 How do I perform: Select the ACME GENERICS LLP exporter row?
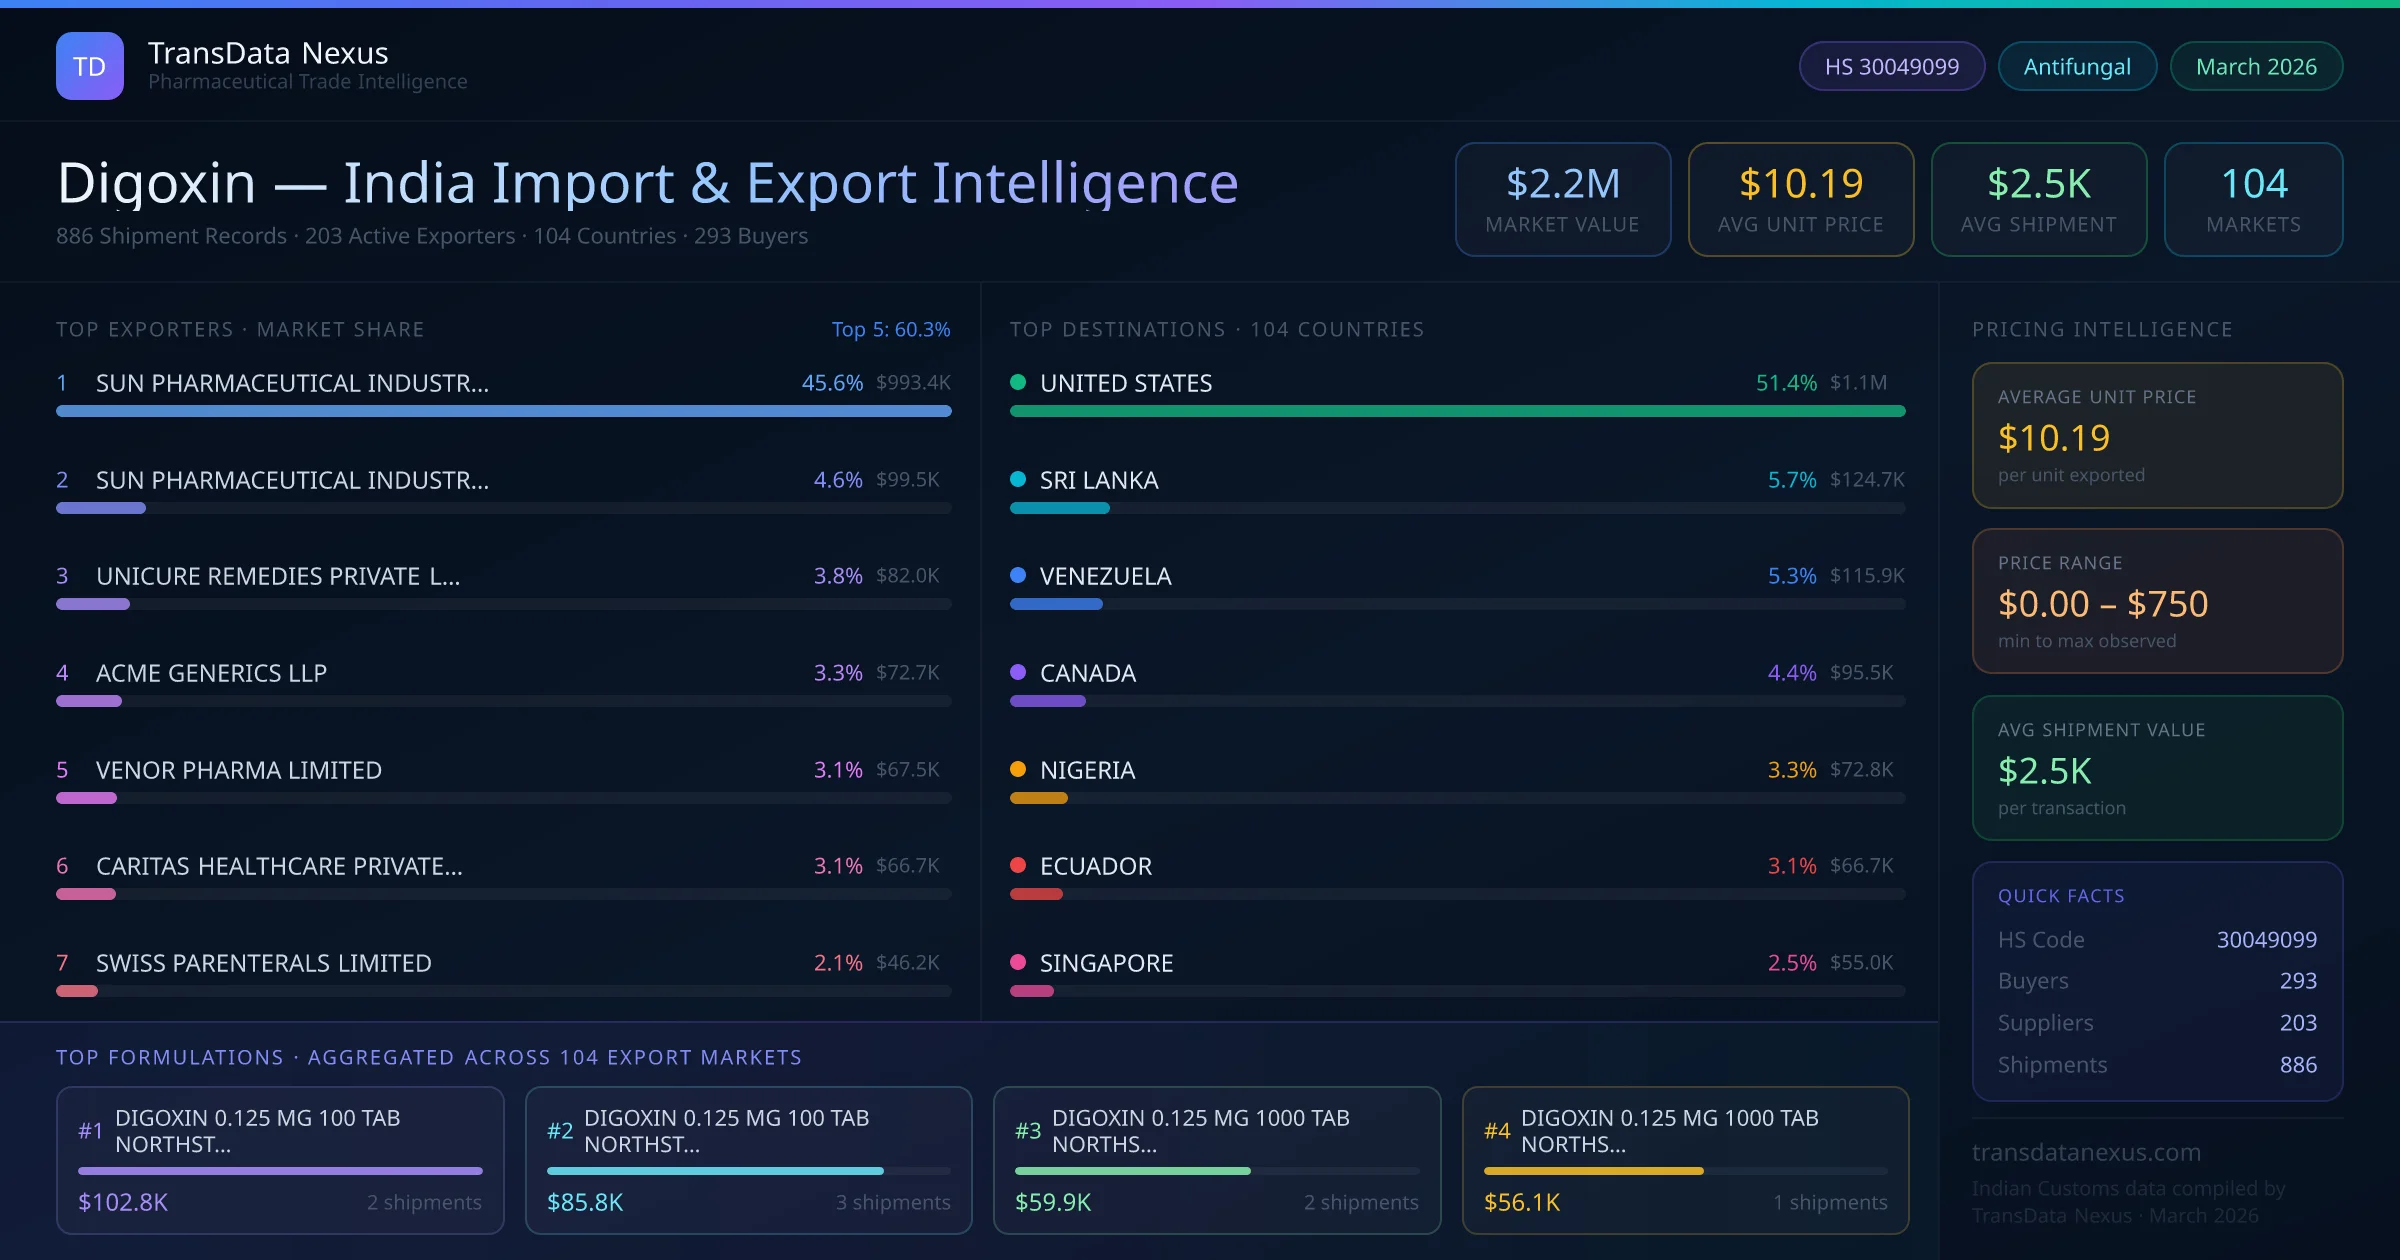pyautogui.click(x=210, y=673)
